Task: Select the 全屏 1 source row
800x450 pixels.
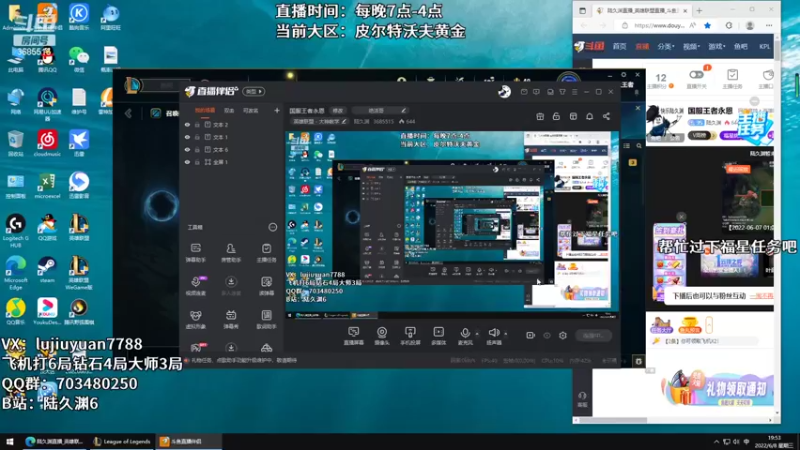Action: tap(232, 162)
